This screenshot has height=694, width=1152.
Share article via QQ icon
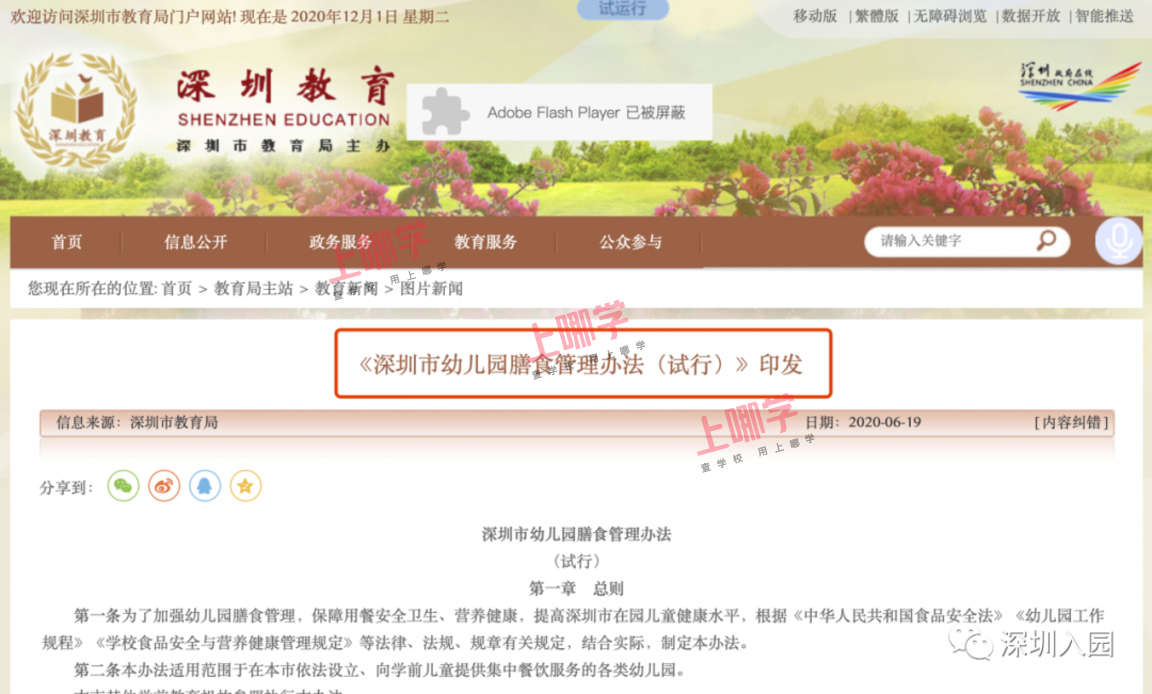point(205,486)
